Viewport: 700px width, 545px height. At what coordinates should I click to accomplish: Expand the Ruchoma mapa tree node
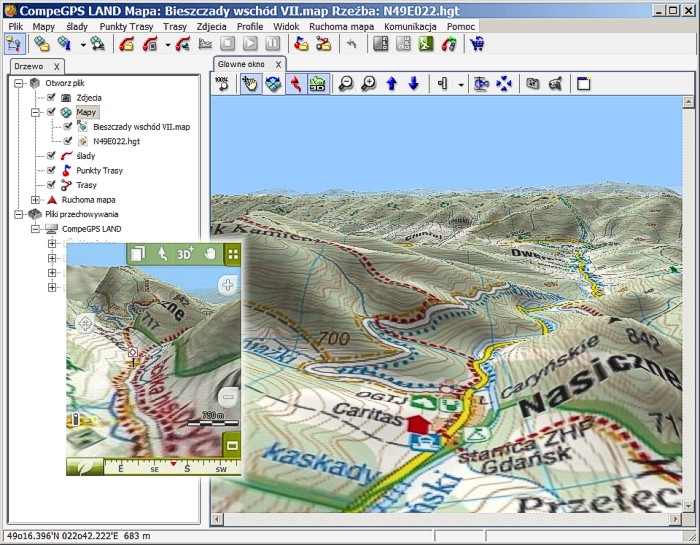tap(35, 200)
